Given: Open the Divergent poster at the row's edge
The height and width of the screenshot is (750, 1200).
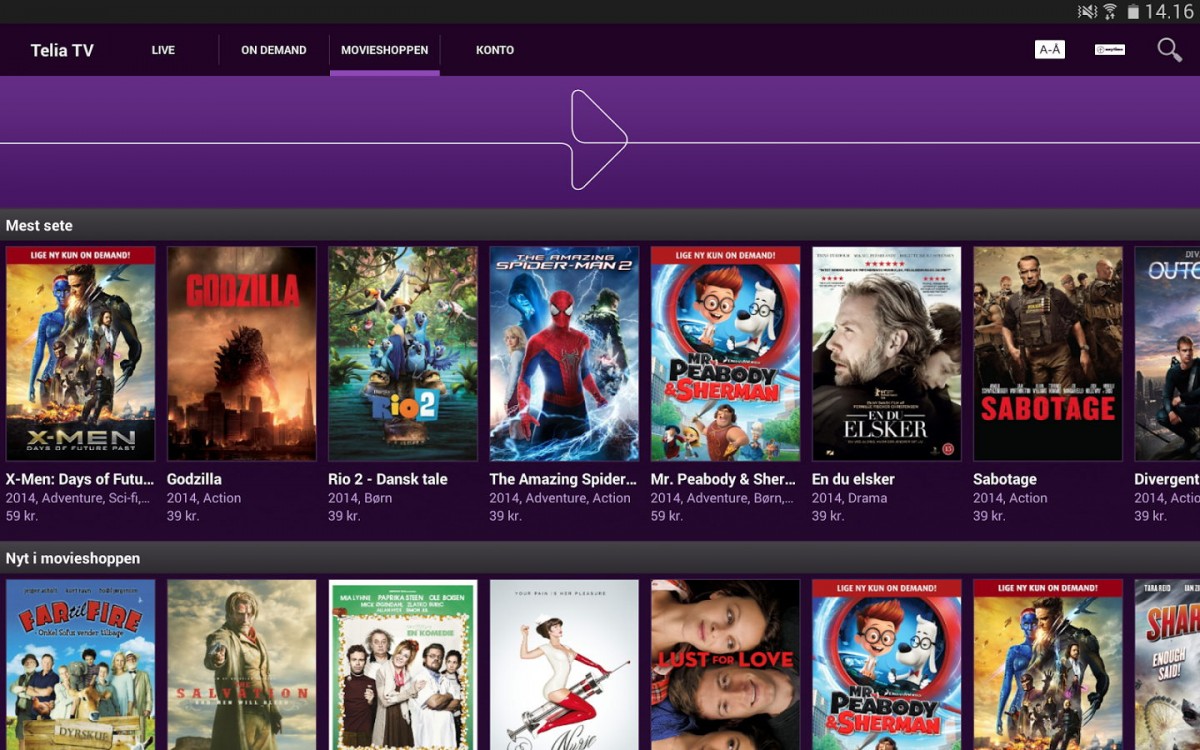Looking at the screenshot, I should point(1167,354).
